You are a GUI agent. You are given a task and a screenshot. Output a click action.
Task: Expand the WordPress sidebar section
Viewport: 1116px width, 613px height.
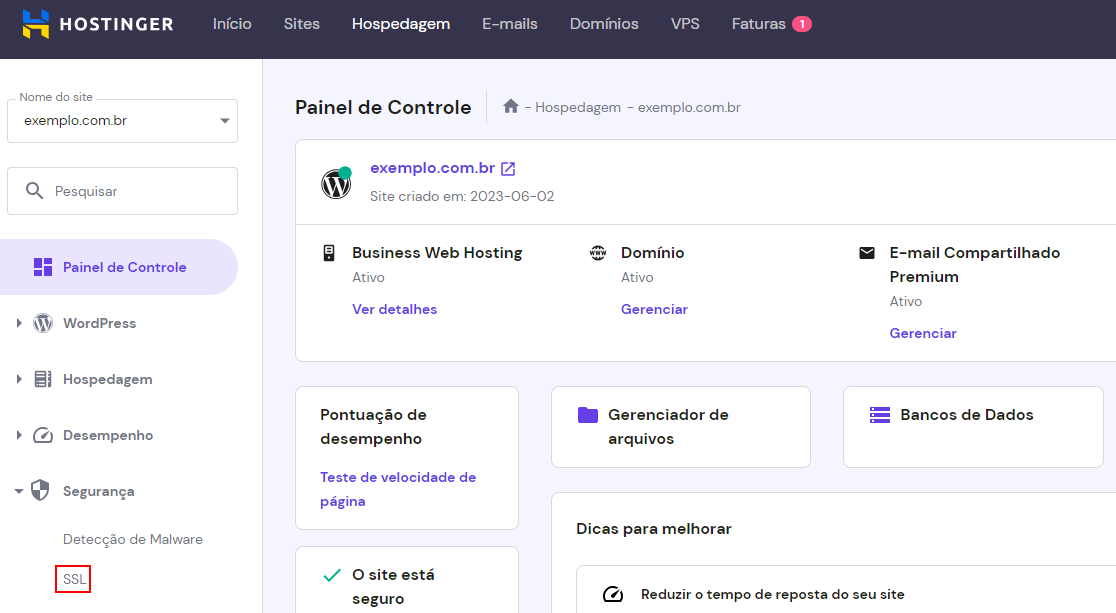pyautogui.click(x=17, y=323)
